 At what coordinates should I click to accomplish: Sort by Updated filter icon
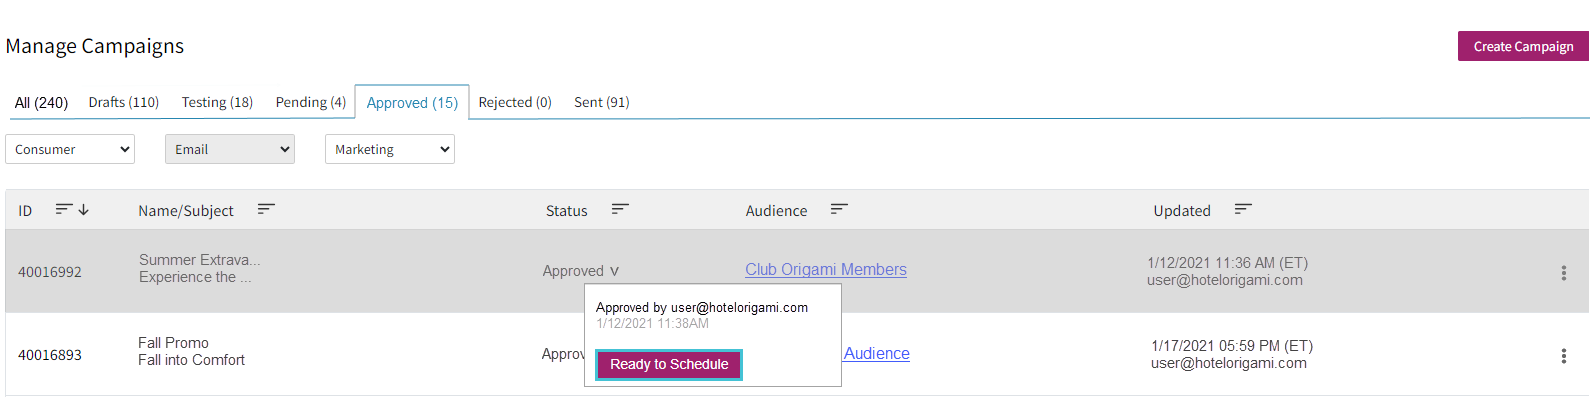(x=1243, y=209)
